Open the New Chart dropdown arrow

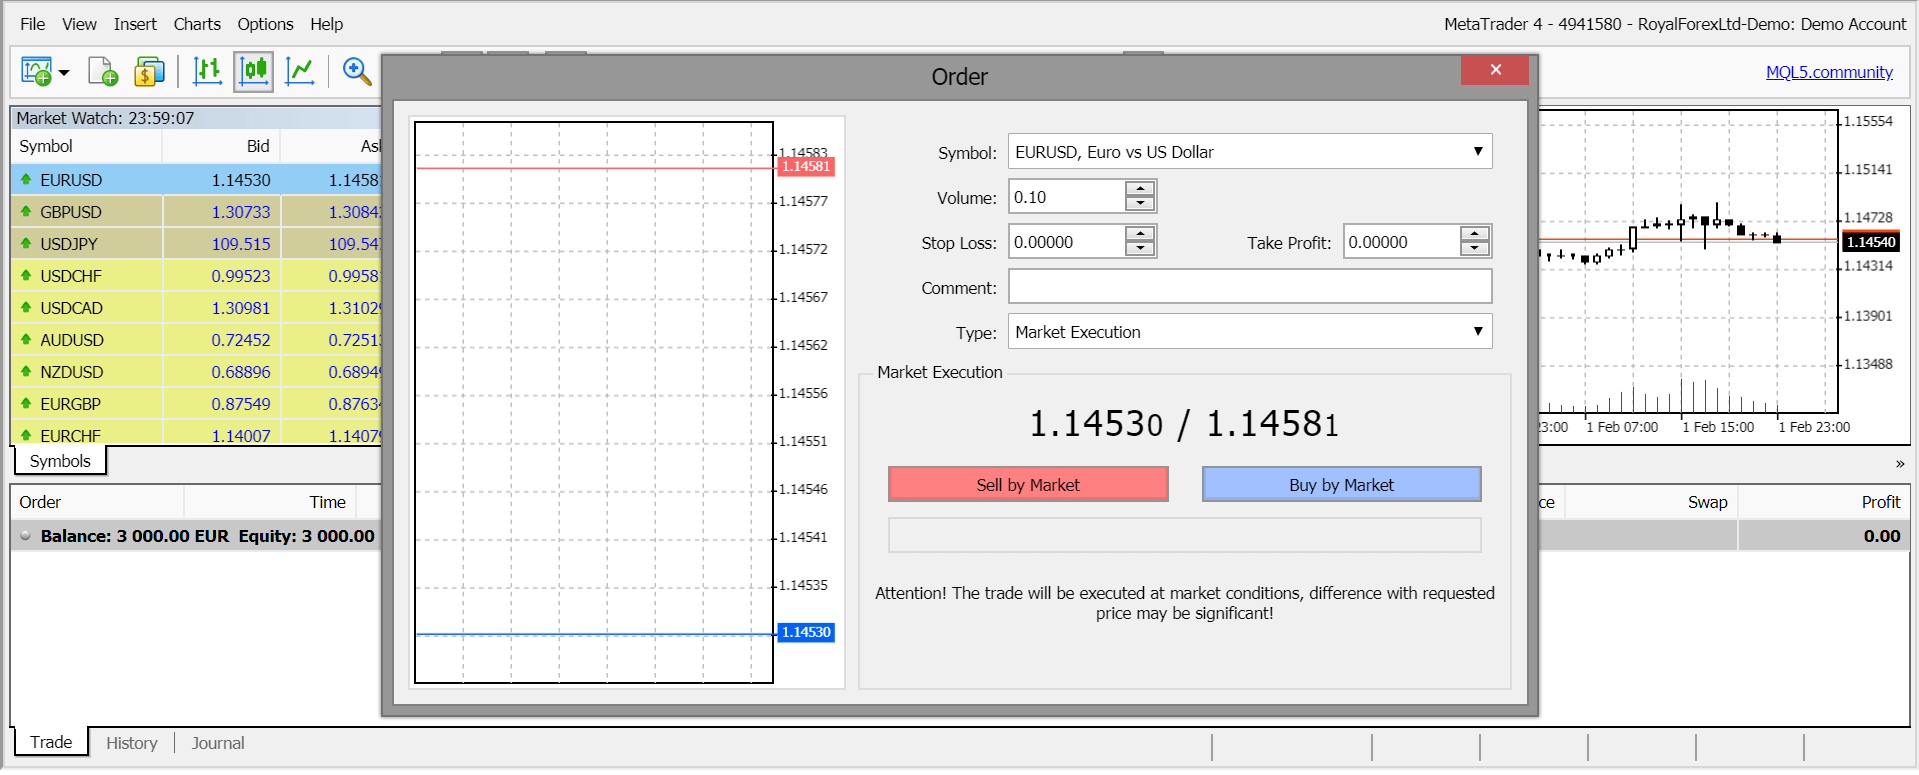pyautogui.click(x=64, y=73)
